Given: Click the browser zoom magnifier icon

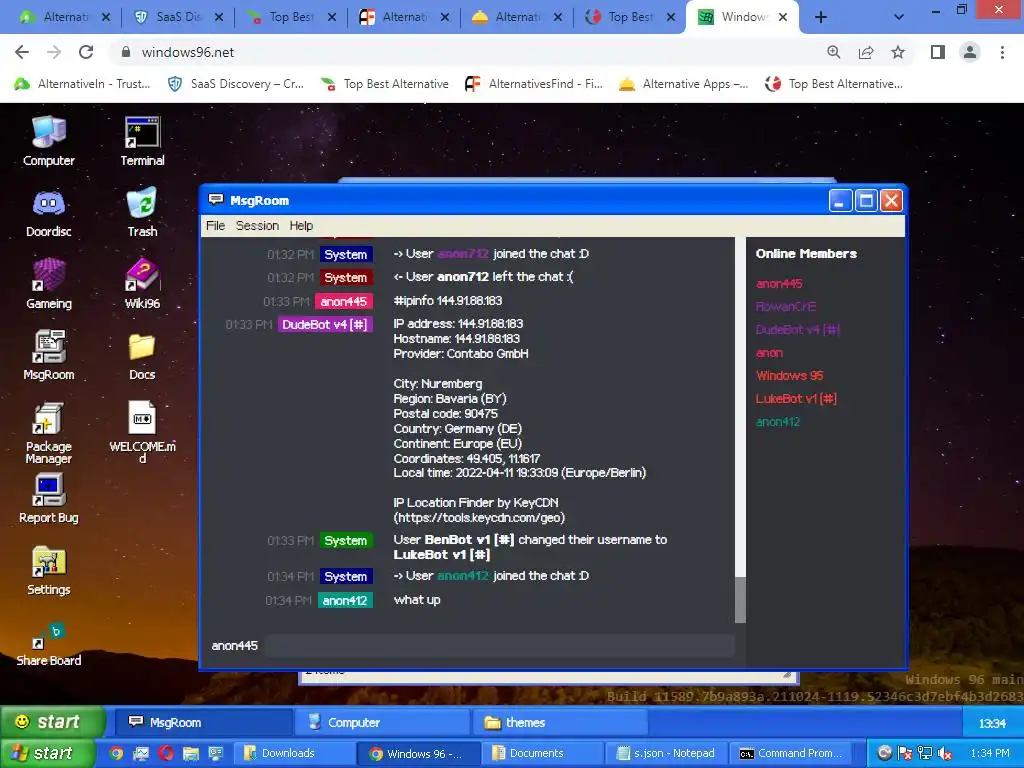Looking at the screenshot, I should click(x=834, y=52).
